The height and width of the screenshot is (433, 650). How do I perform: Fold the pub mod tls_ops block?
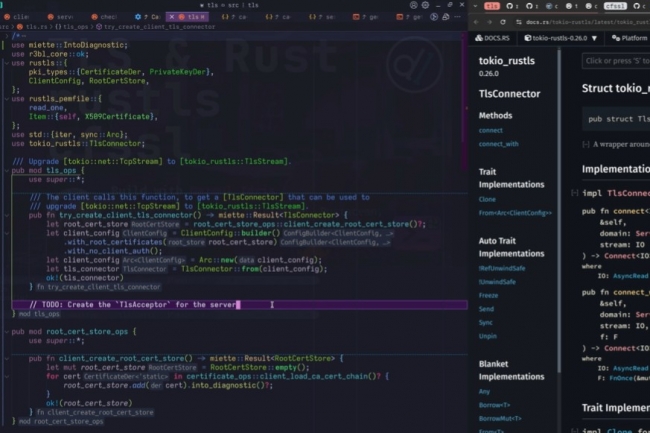click(6, 171)
